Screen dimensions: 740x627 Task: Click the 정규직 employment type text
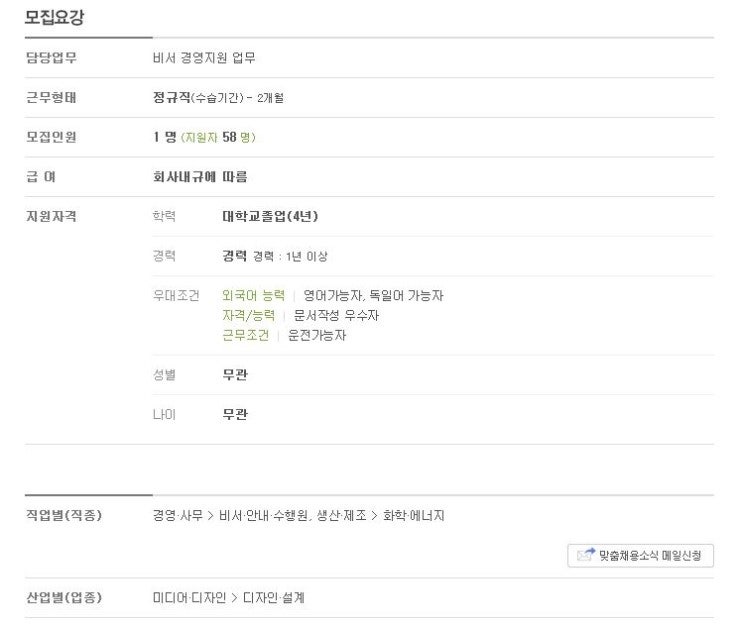171,97
